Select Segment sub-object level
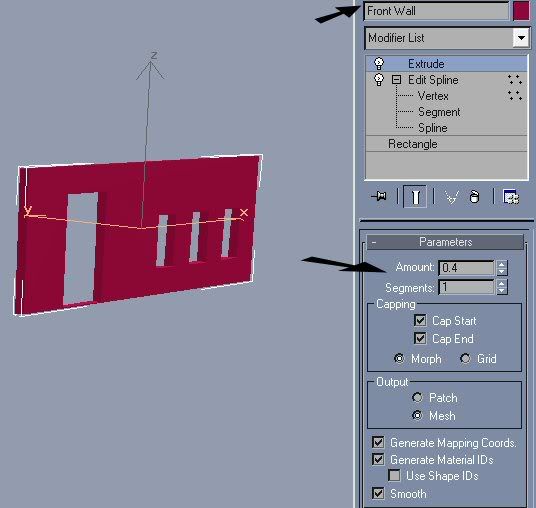This screenshot has width=536, height=508. (x=439, y=112)
